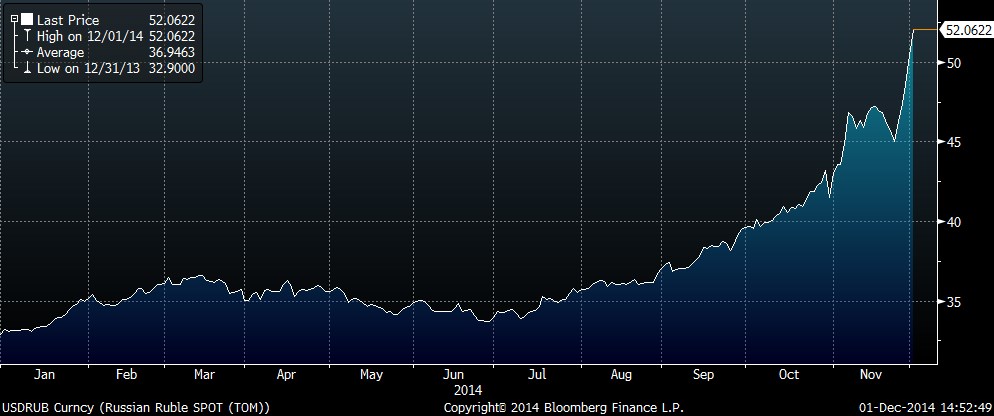994x416 pixels.
Task: Click the 52.0622 last price axis flag
Action: click(x=966, y=31)
